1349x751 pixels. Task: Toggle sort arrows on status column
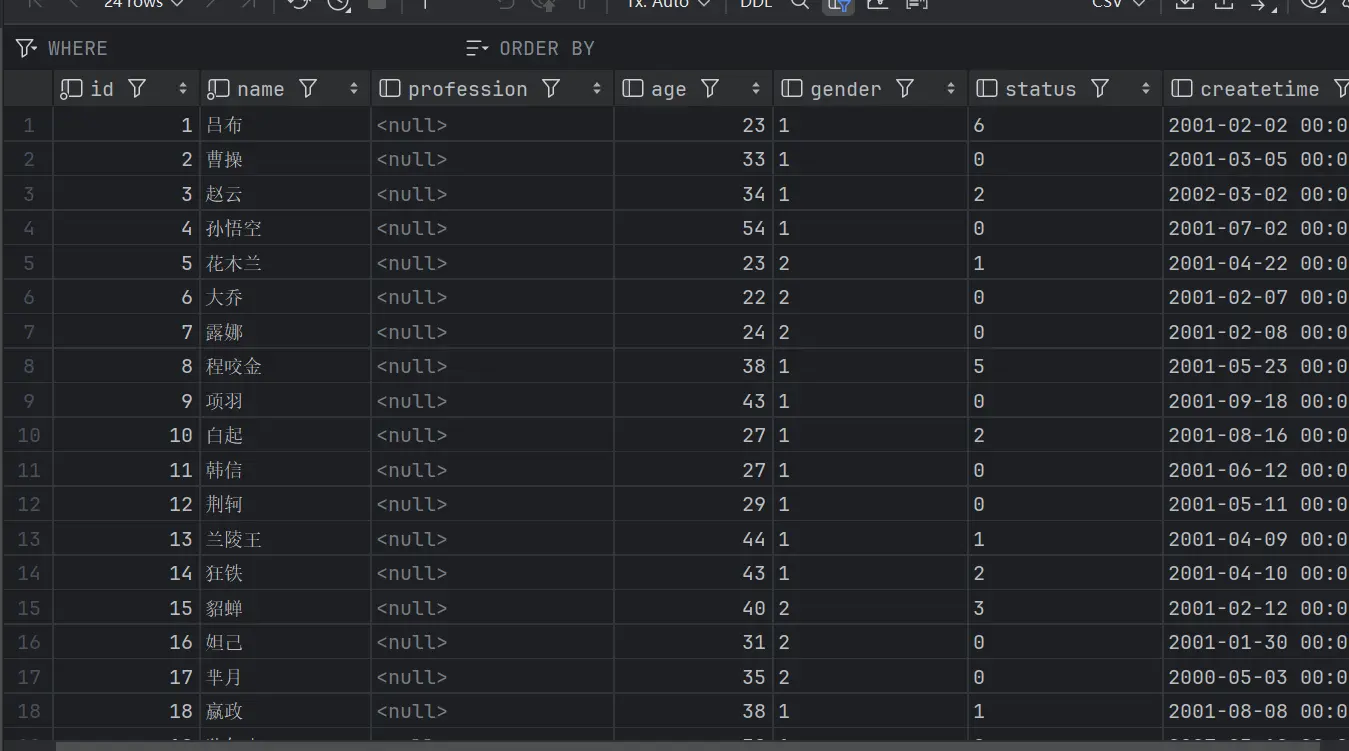[x=1146, y=89]
